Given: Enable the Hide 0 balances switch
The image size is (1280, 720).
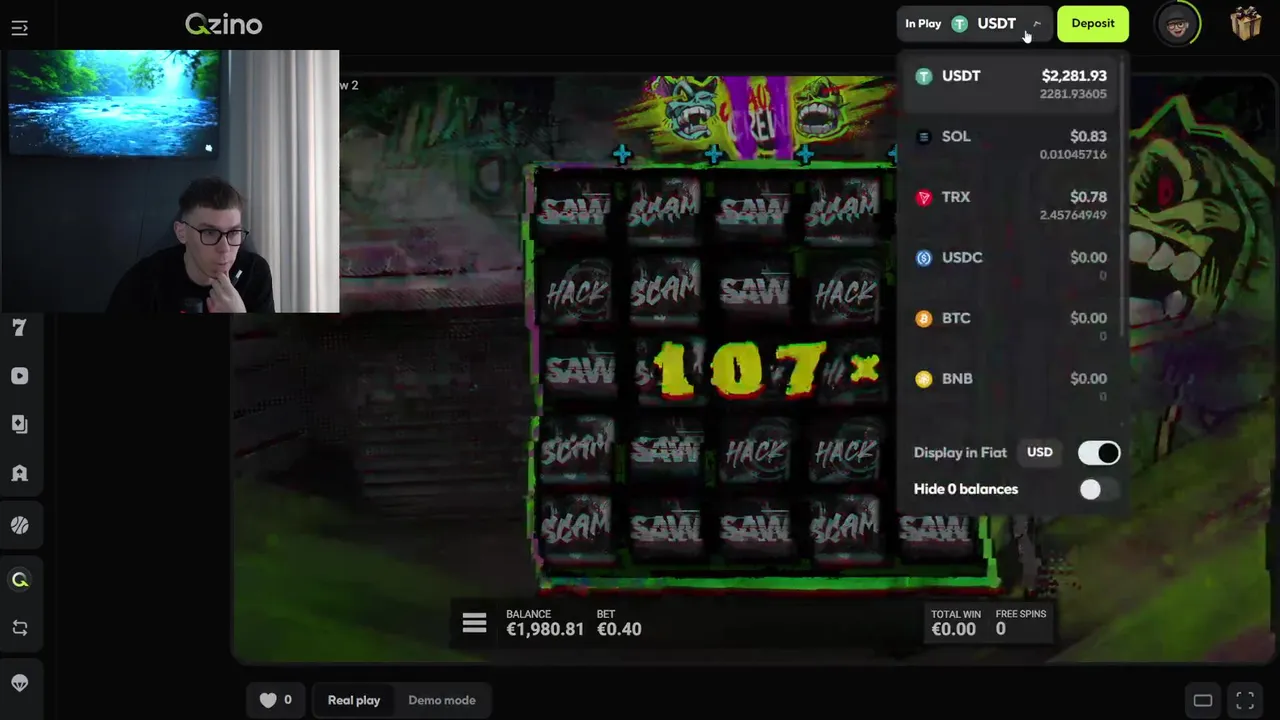Looking at the screenshot, I should click(1099, 489).
